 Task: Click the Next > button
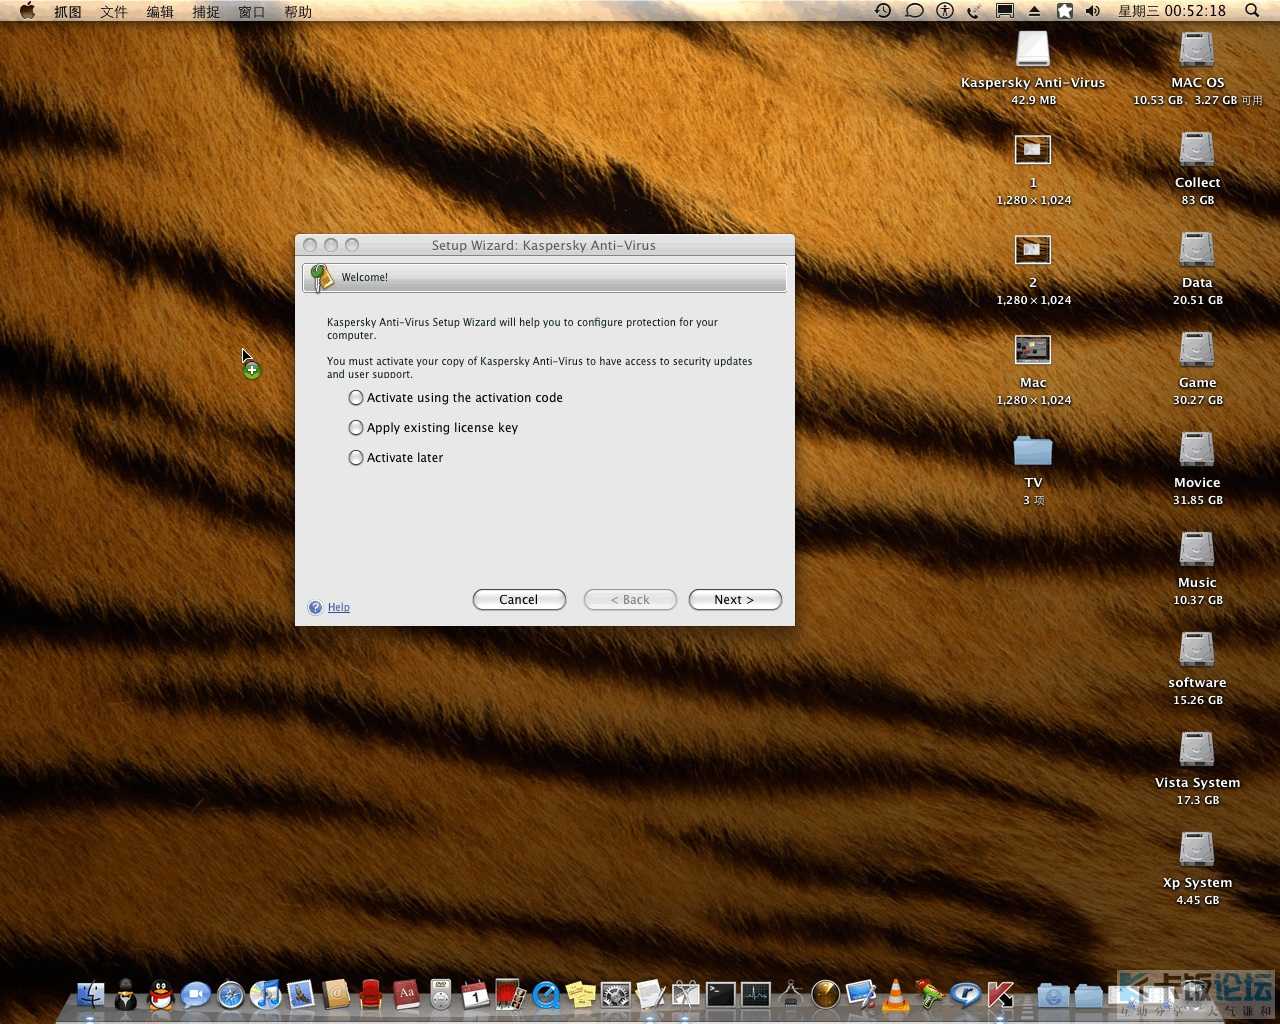point(735,600)
